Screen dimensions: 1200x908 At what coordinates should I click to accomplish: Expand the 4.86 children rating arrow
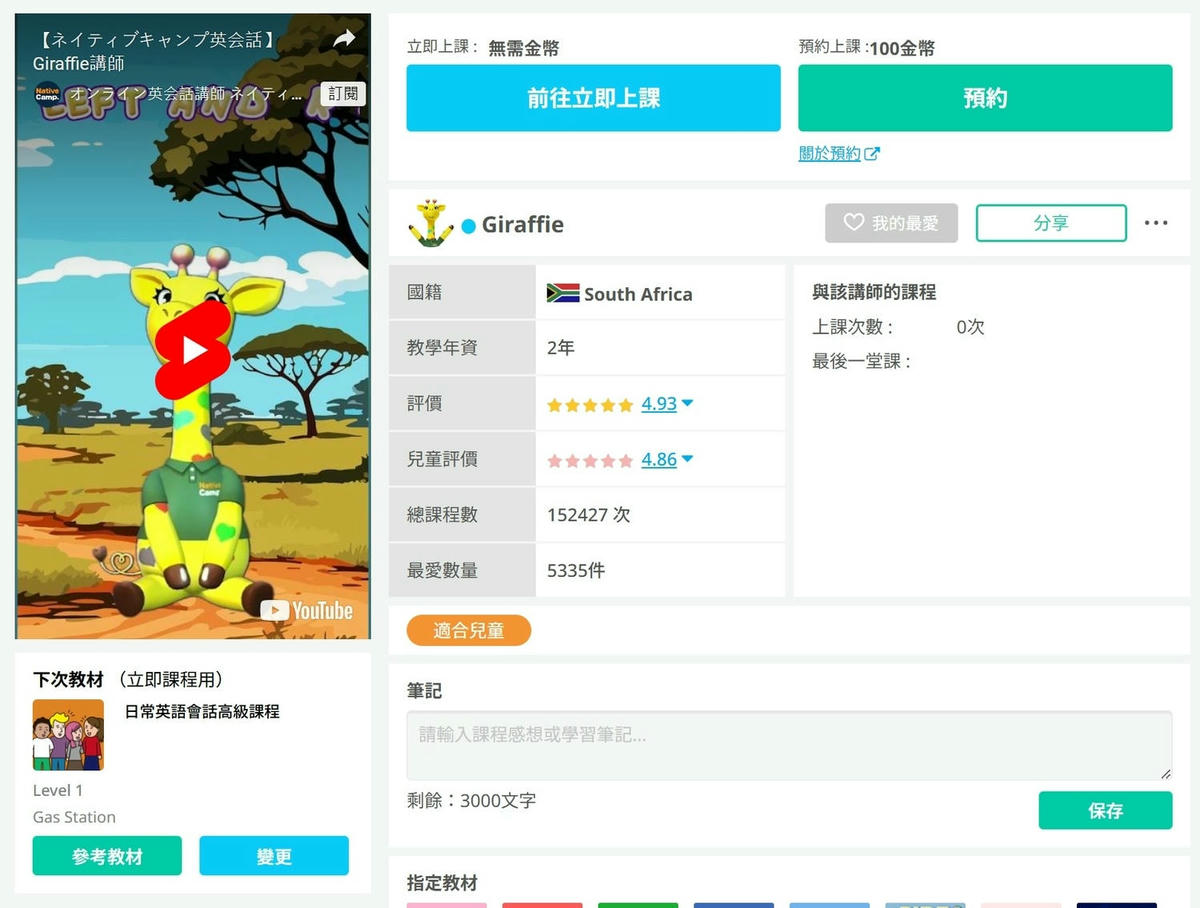point(687,460)
